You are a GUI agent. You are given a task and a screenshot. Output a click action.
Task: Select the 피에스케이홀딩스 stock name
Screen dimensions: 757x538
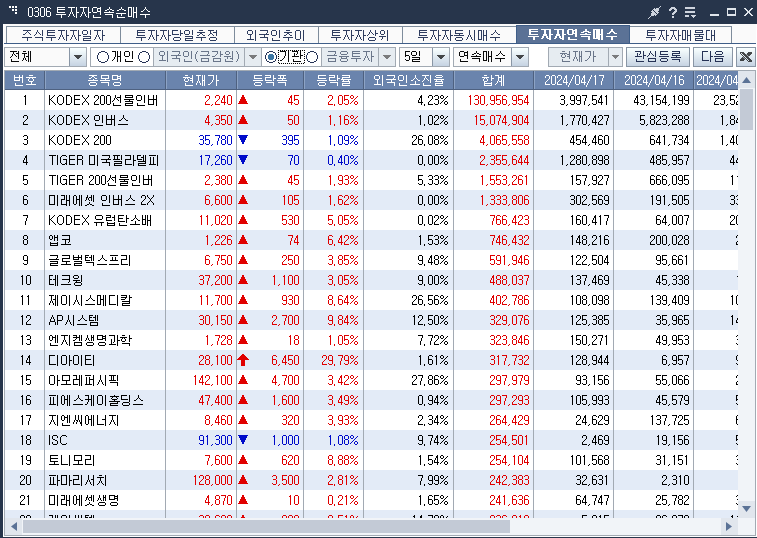96,401
